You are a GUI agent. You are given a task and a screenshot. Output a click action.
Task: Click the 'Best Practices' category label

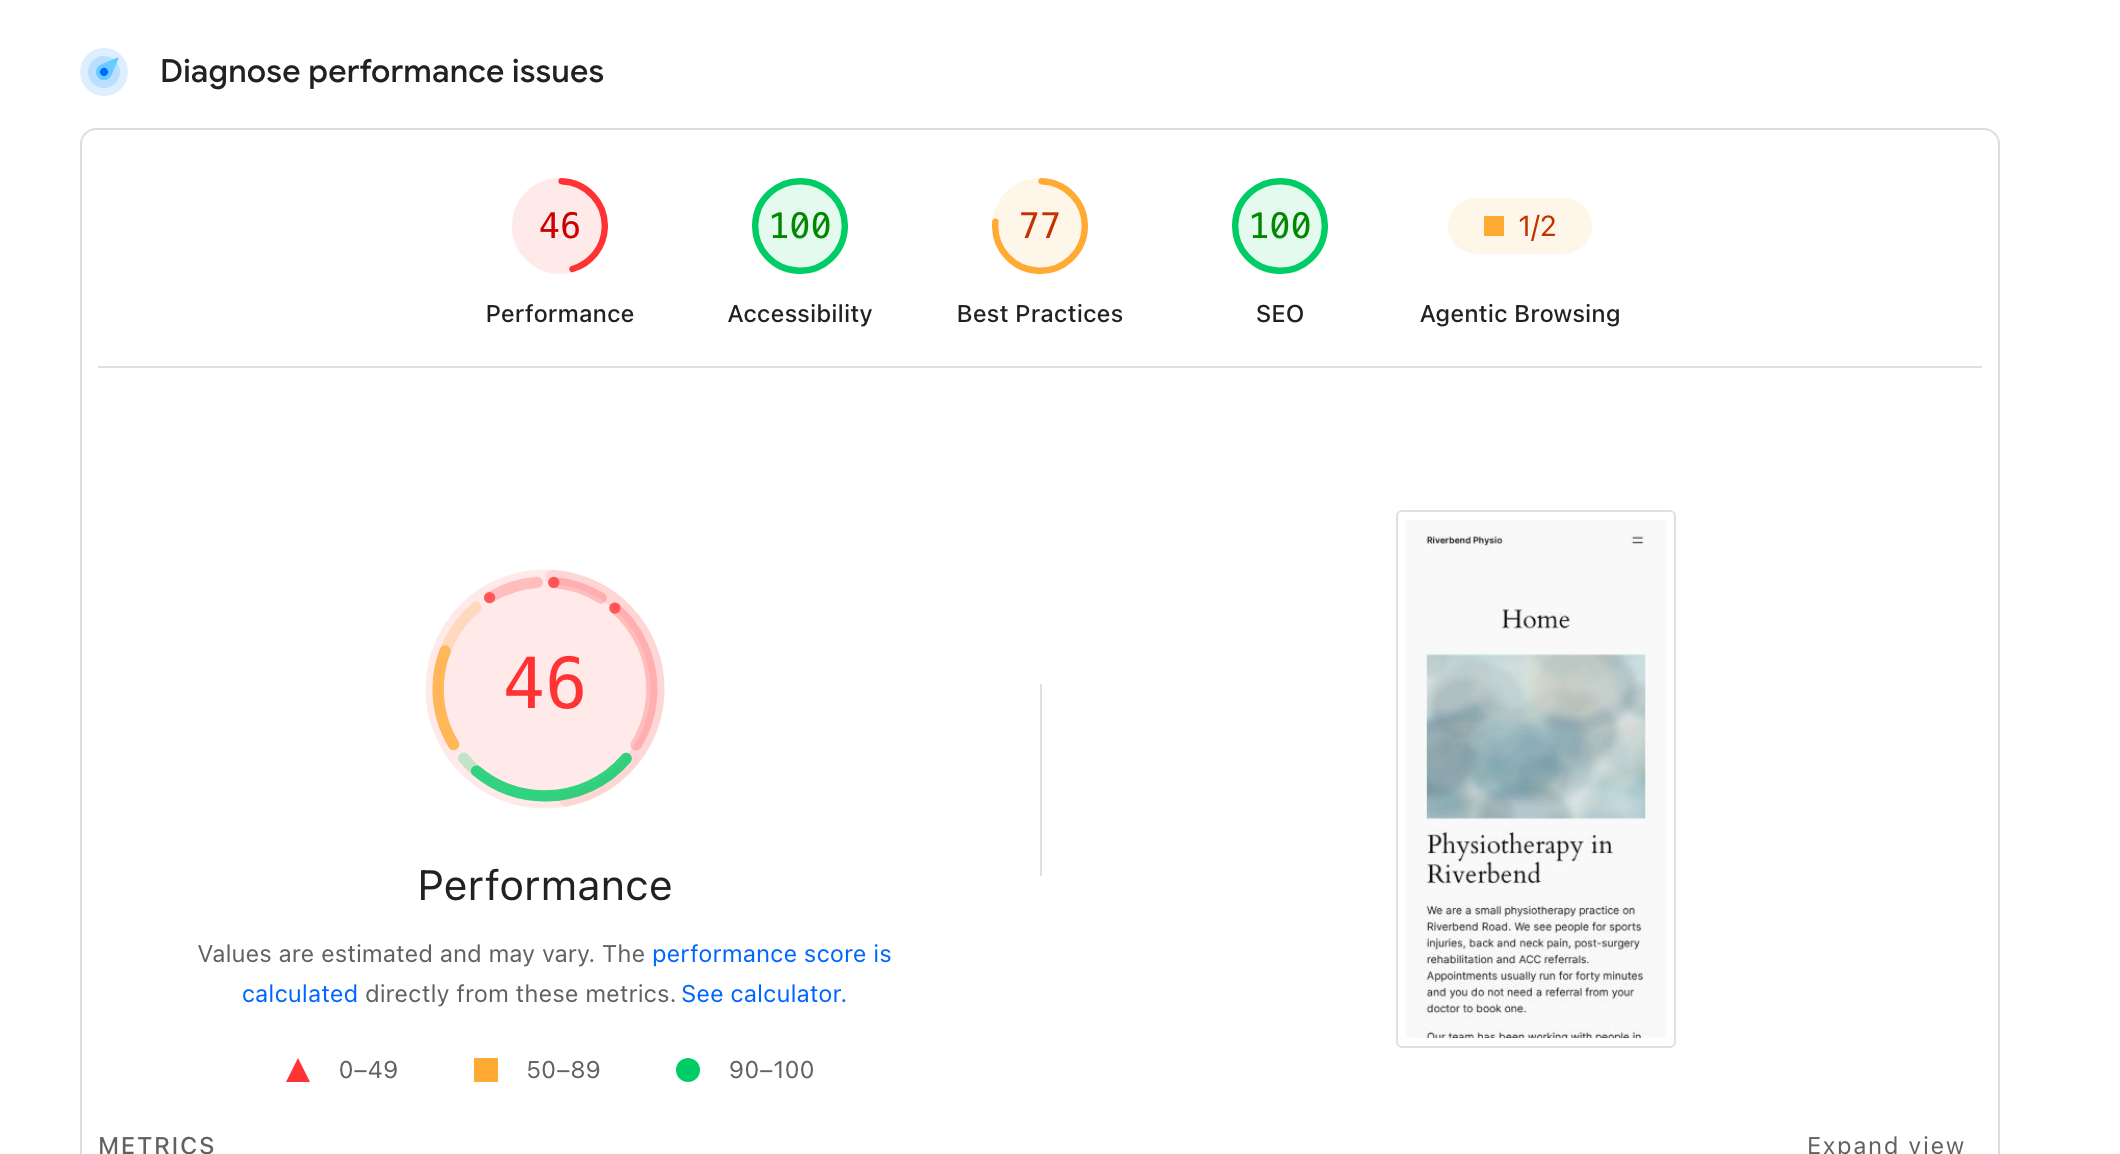[x=1040, y=314]
